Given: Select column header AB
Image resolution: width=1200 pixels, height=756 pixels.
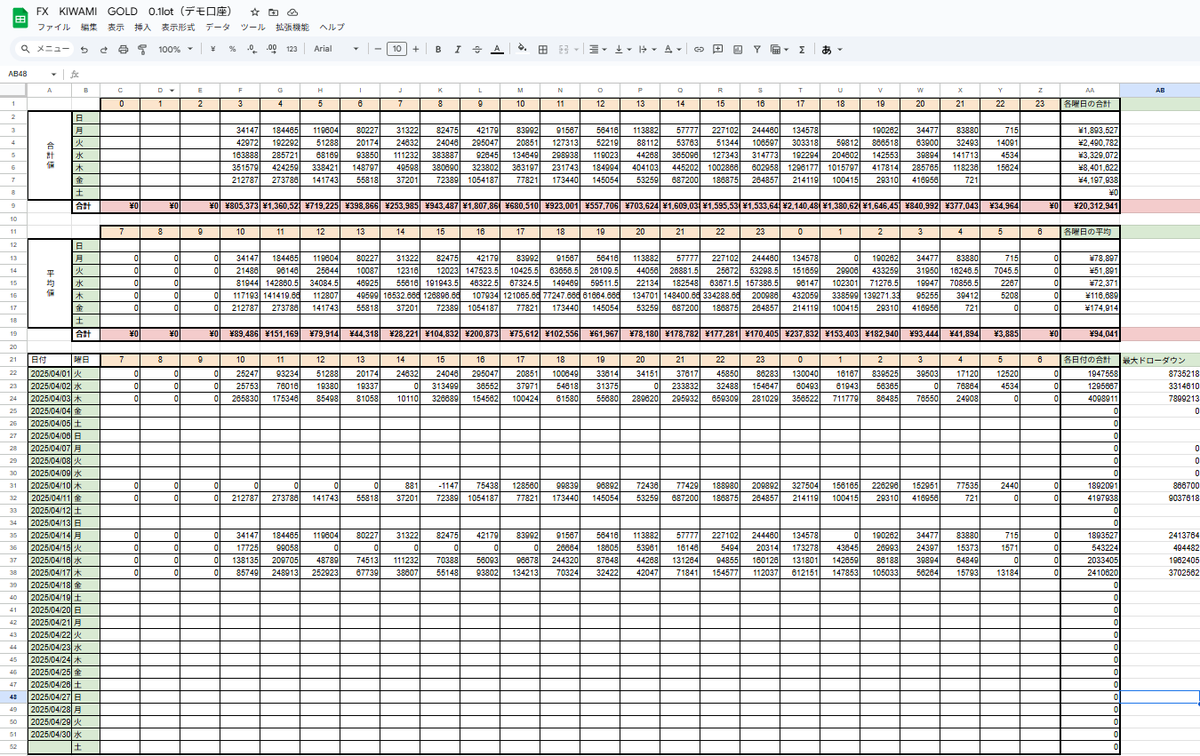Looking at the screenshot, I should [1160, 91].
